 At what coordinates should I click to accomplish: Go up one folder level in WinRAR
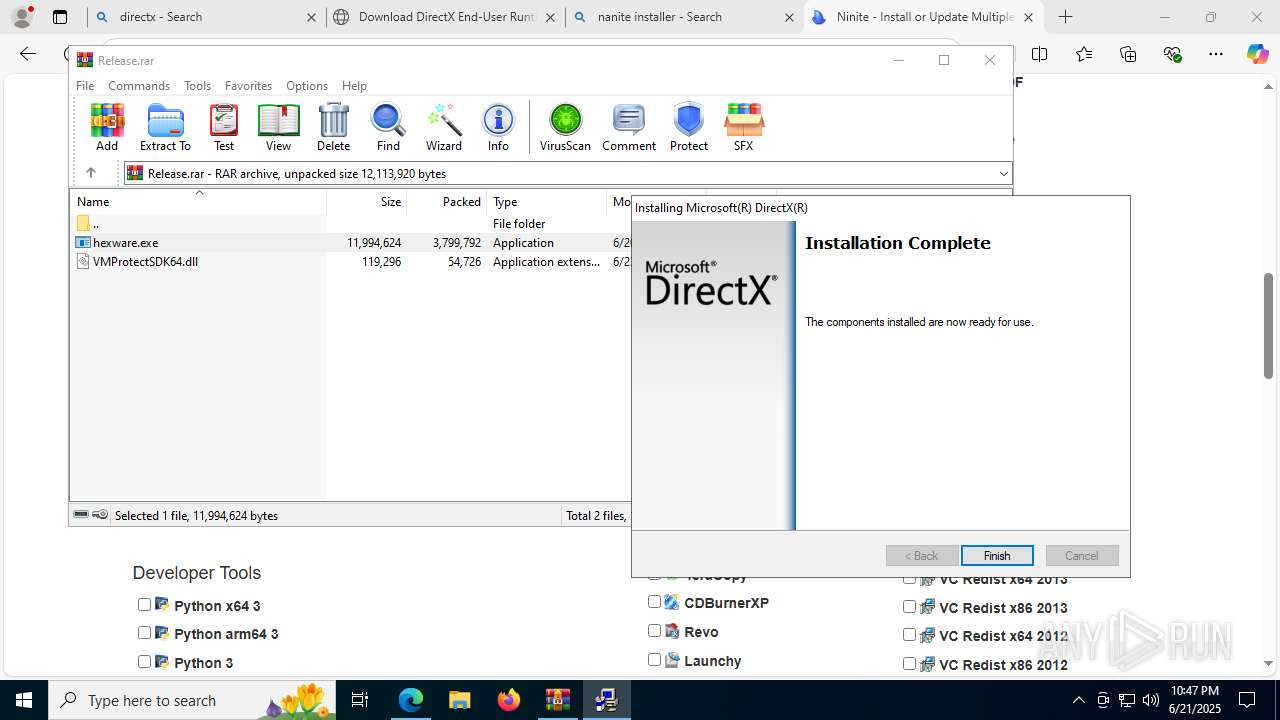[90, 173]
